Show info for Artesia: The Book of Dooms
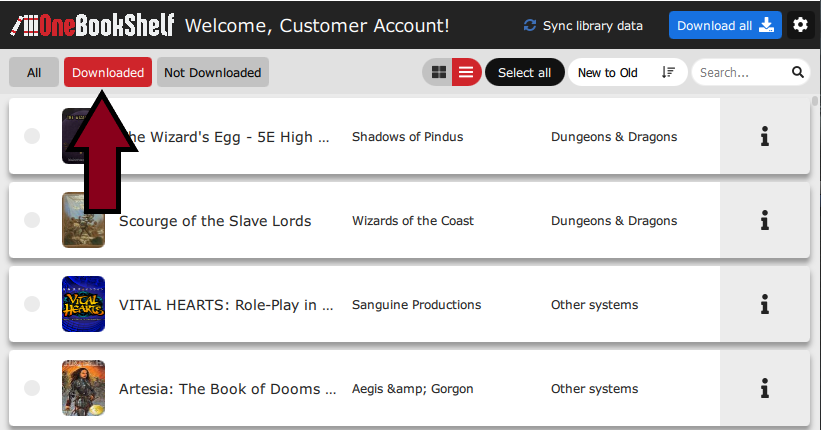This screenshot has height=430, width=821. [x=764, y=389]
